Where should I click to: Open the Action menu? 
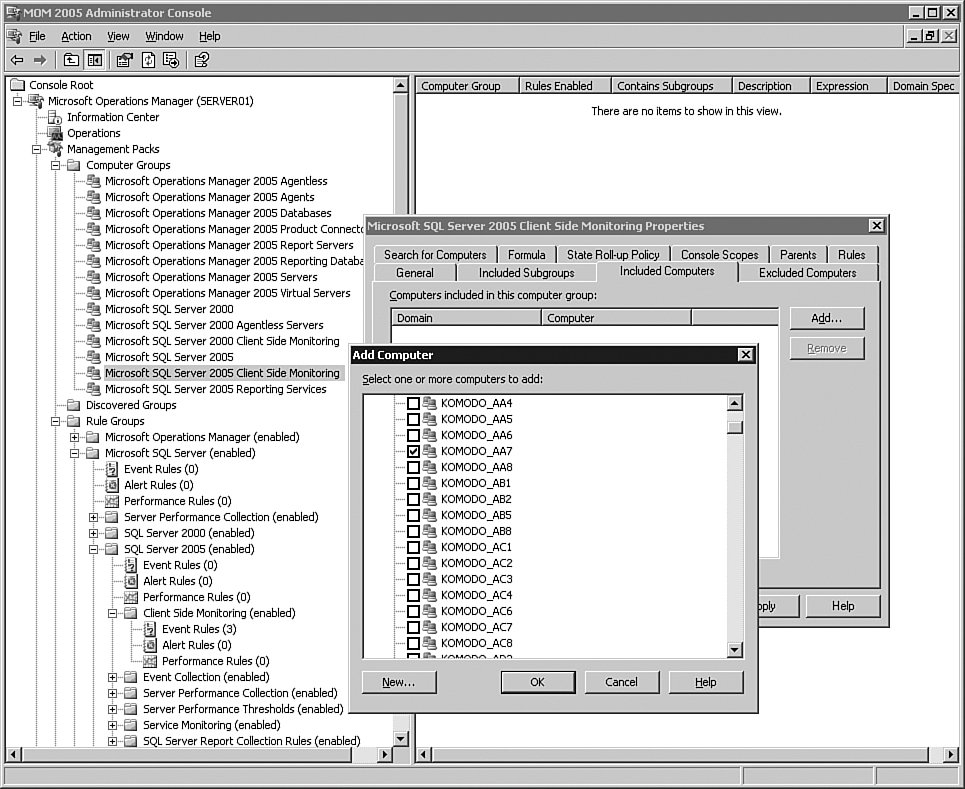point(76,36)
